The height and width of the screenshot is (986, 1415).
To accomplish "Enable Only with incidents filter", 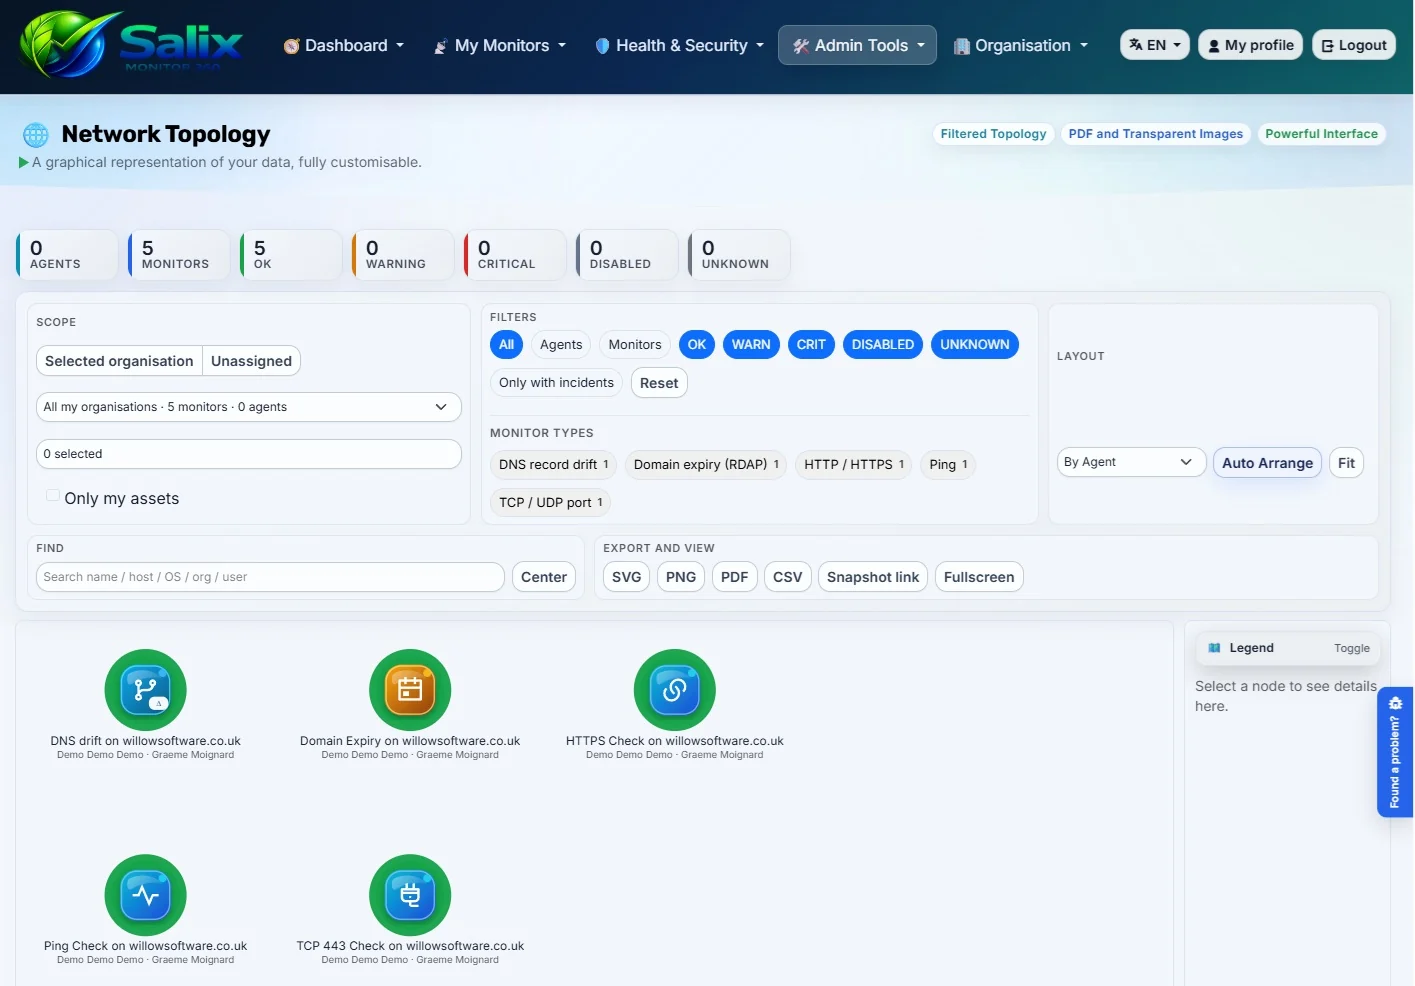I will coord(556,383).
